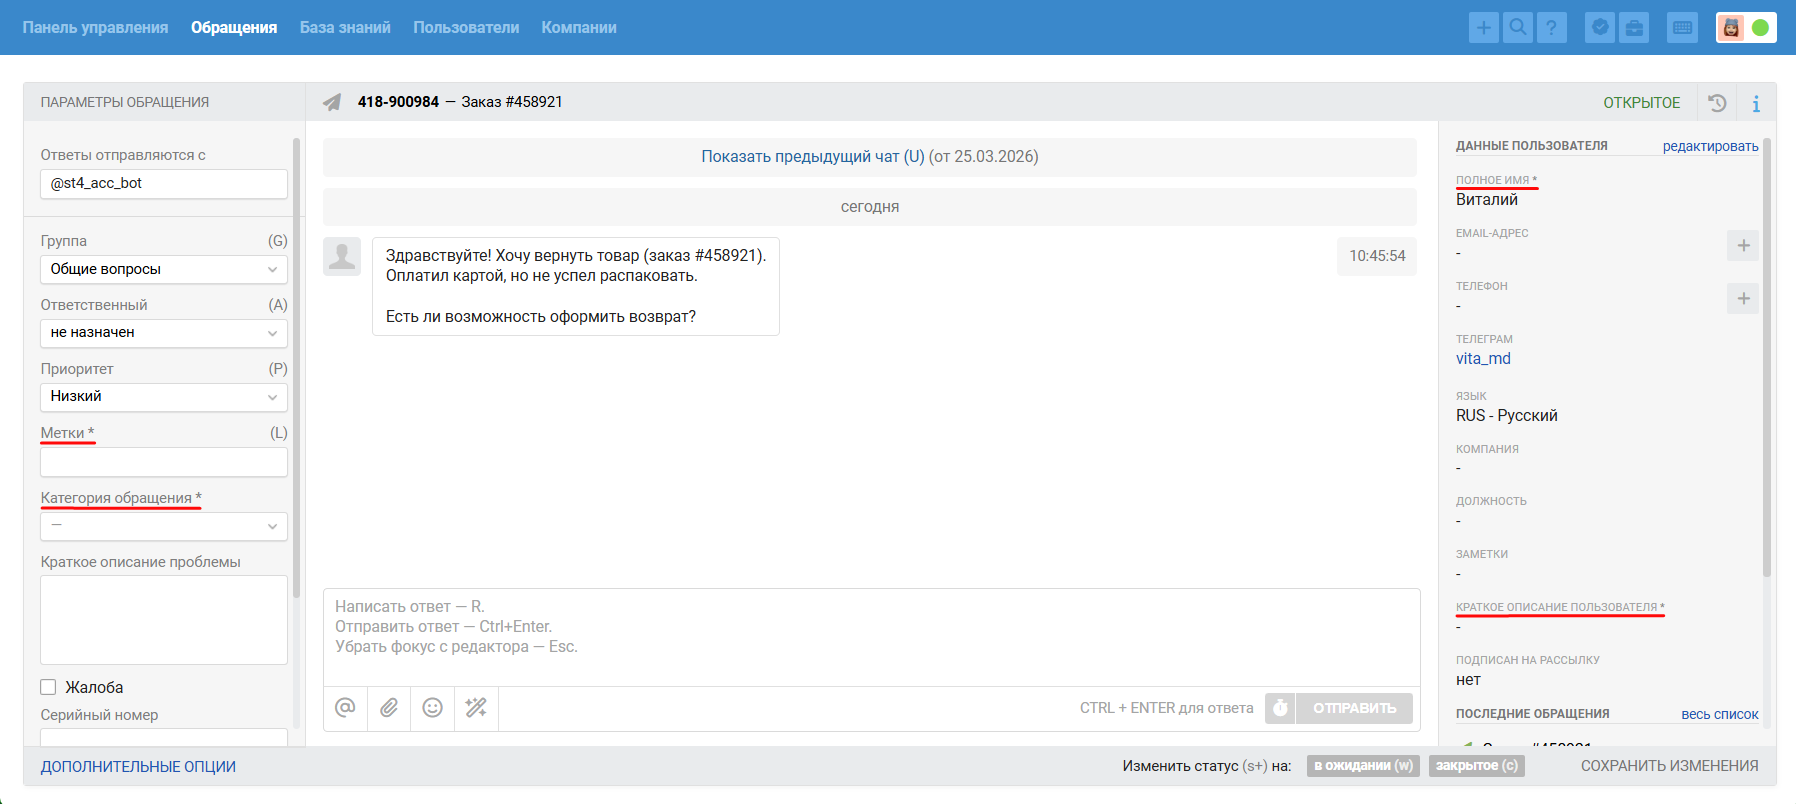This screenshot has width=1796, height=804.
Task: Click the message timestamp 10:45:54
Action: pyautogui.click(x=1377, y=256)
